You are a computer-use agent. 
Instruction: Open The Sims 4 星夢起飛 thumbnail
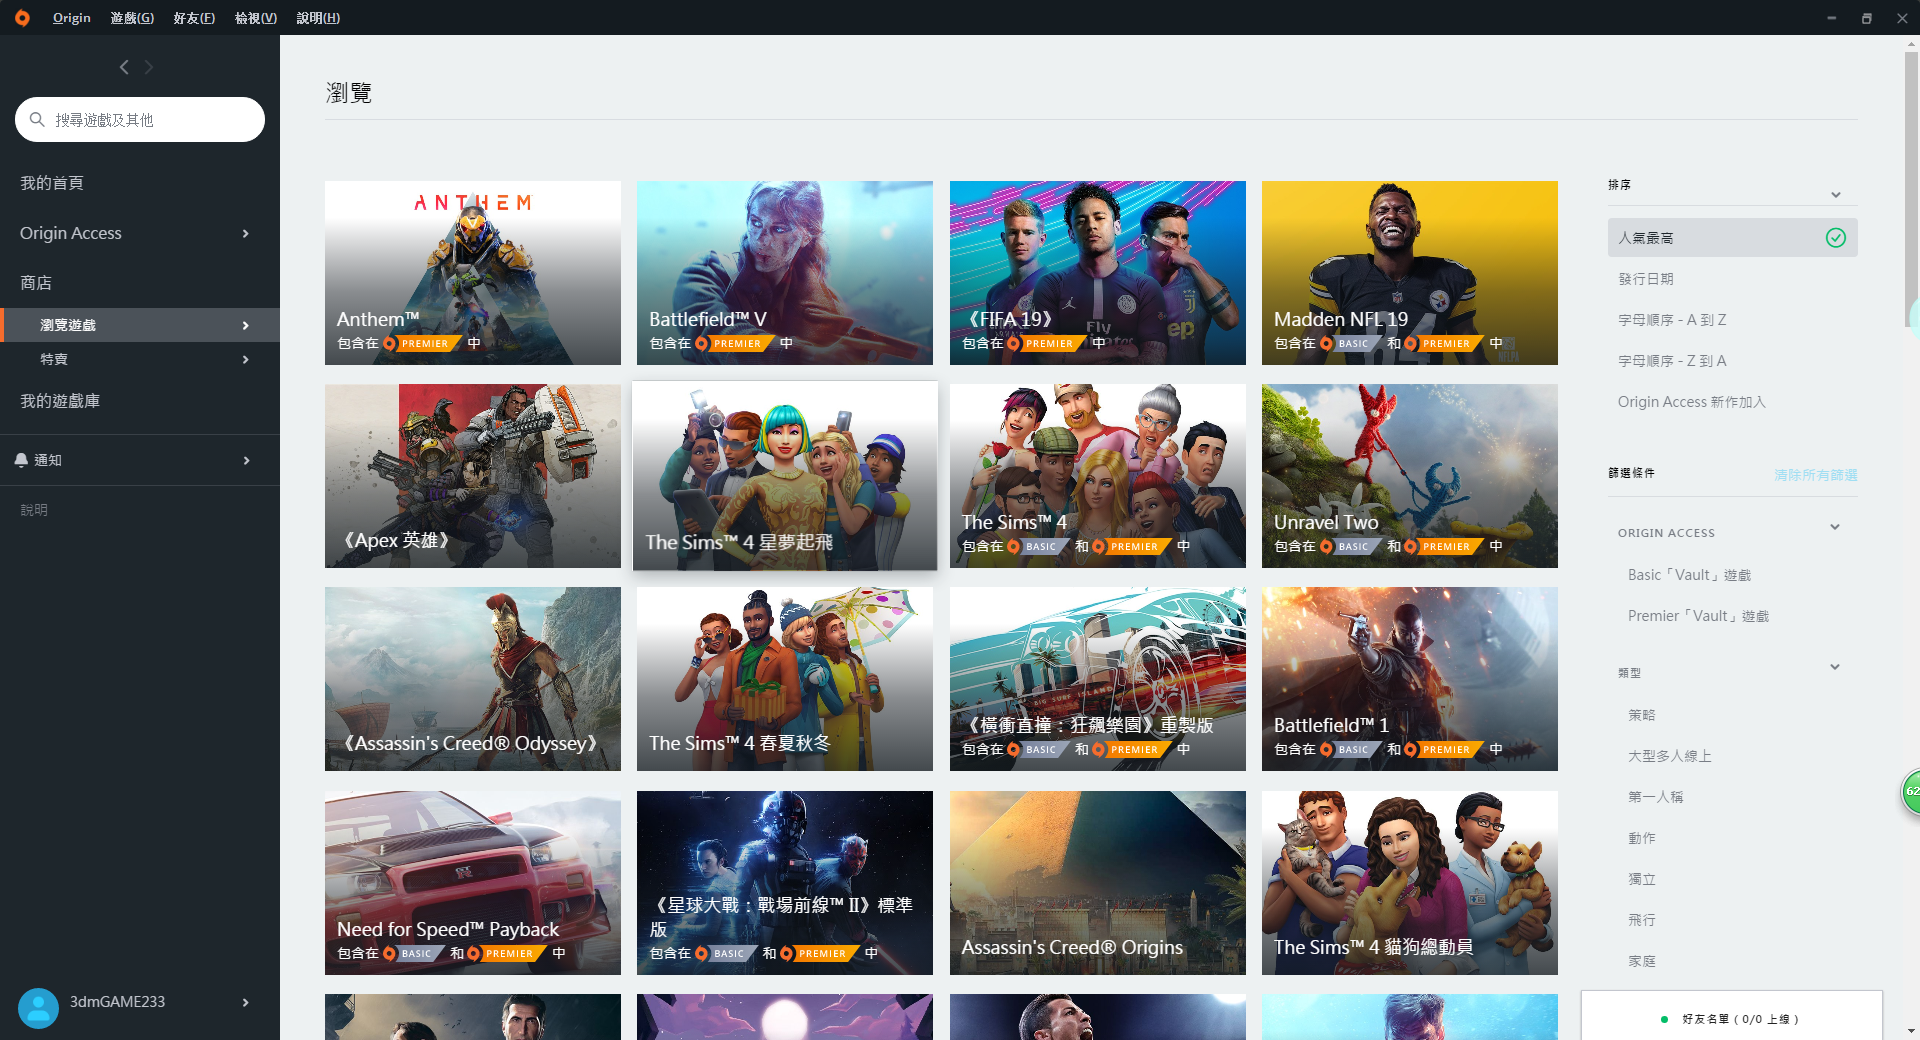(x=784, y=475)
